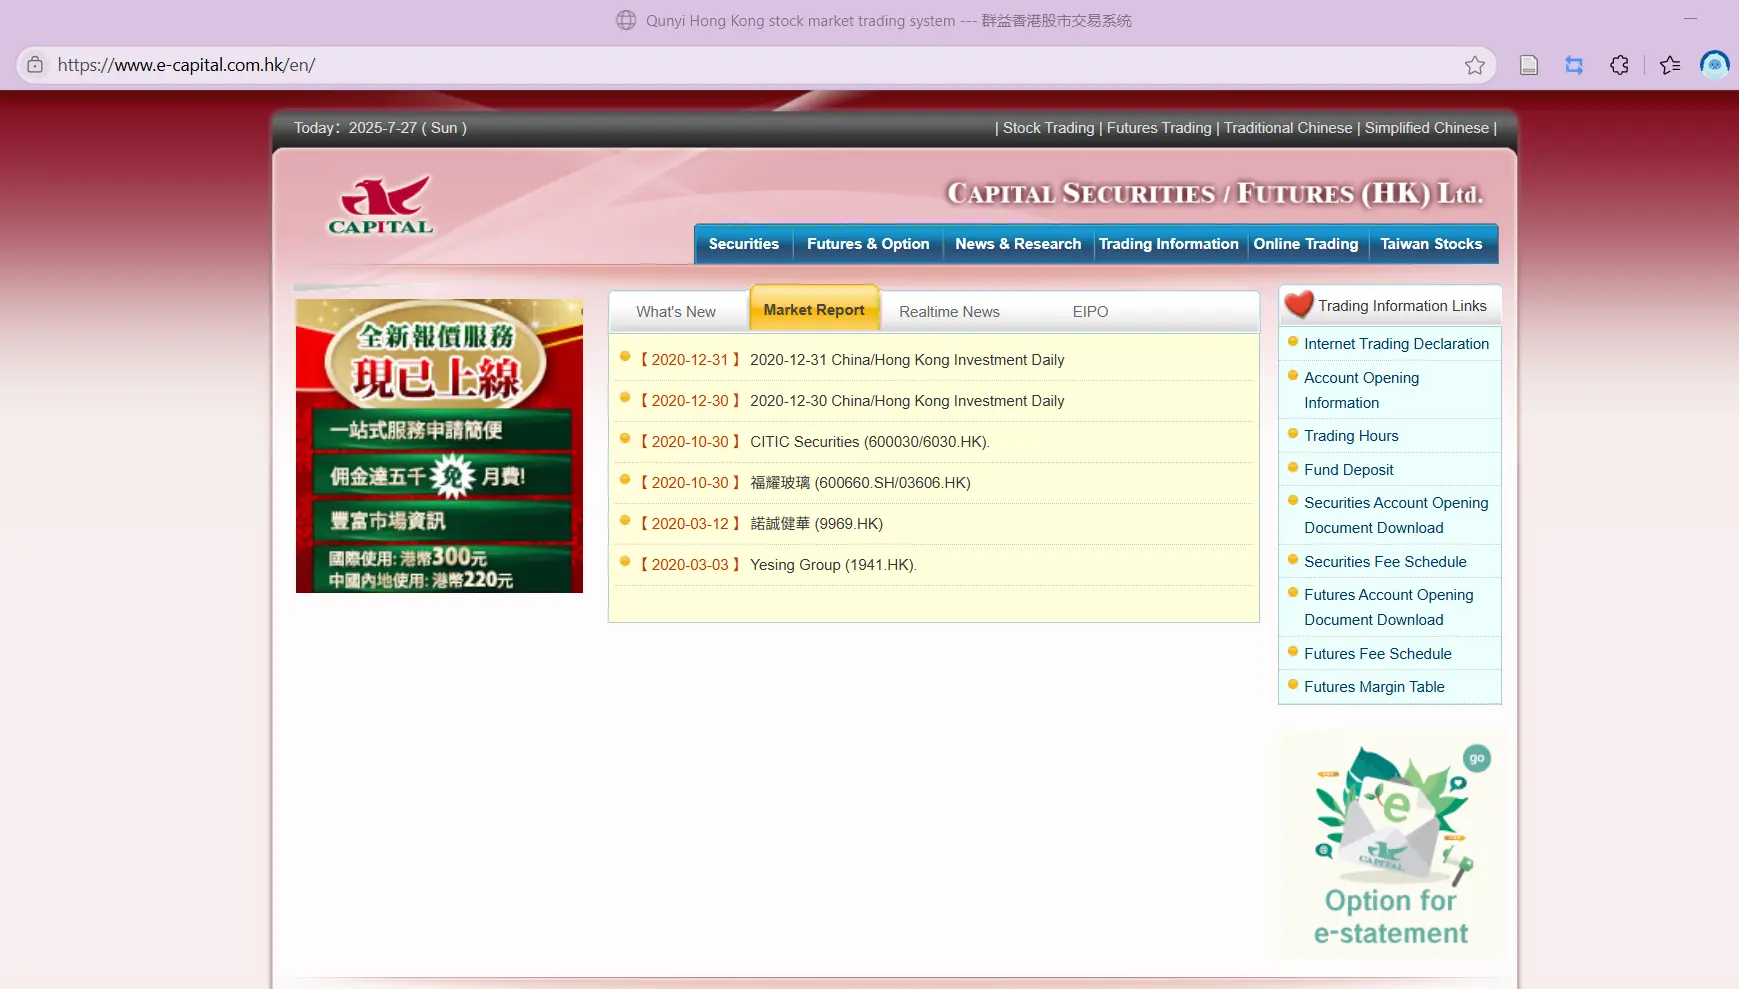The image size is (1739, 989).
Task: Open the favorites list toolbar icon
Action: click(1669, 65)
